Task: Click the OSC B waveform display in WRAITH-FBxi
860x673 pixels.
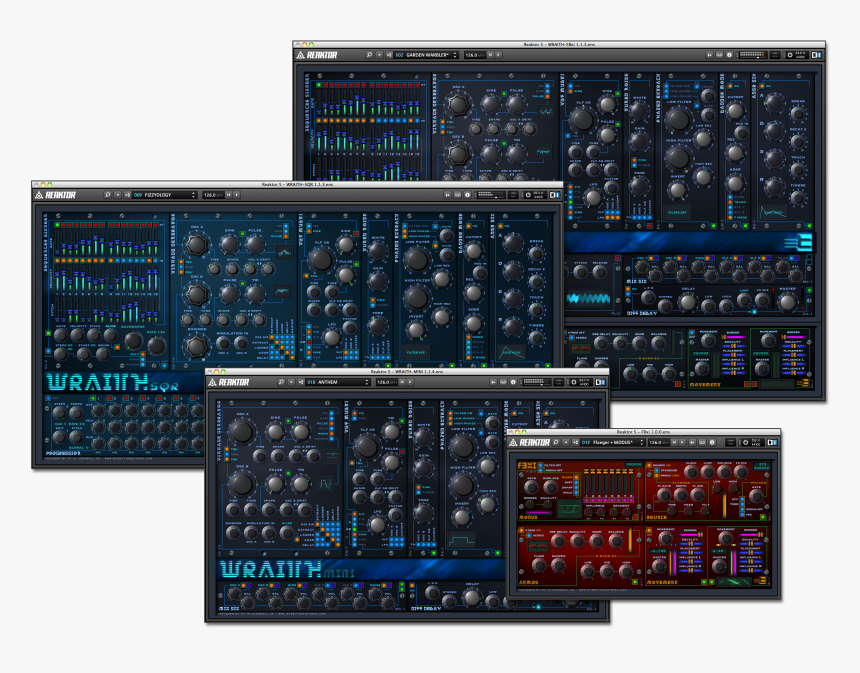Action: pos(543,151)
